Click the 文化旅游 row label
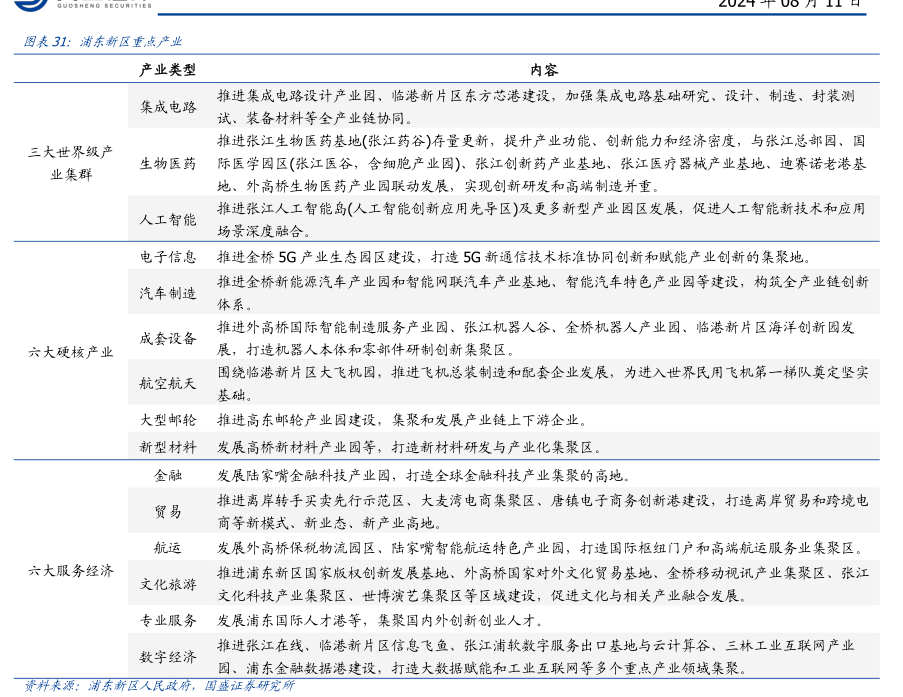This screenshot has width=903, height=697. click(x=168, y=584)
